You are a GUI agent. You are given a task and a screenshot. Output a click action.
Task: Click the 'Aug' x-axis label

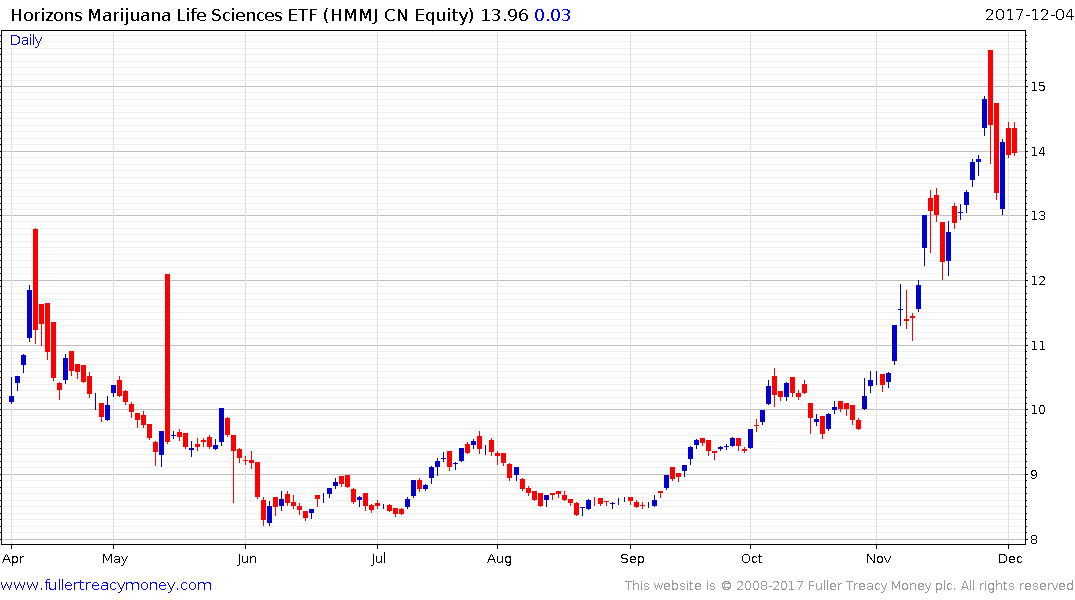click(x=499, y=559)
